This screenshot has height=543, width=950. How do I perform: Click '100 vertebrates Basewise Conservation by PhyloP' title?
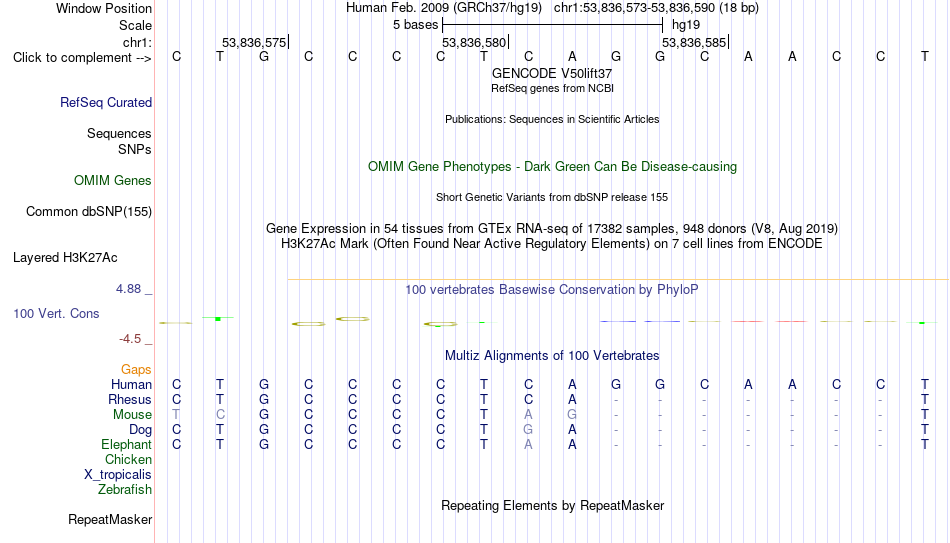coord(552,290)
